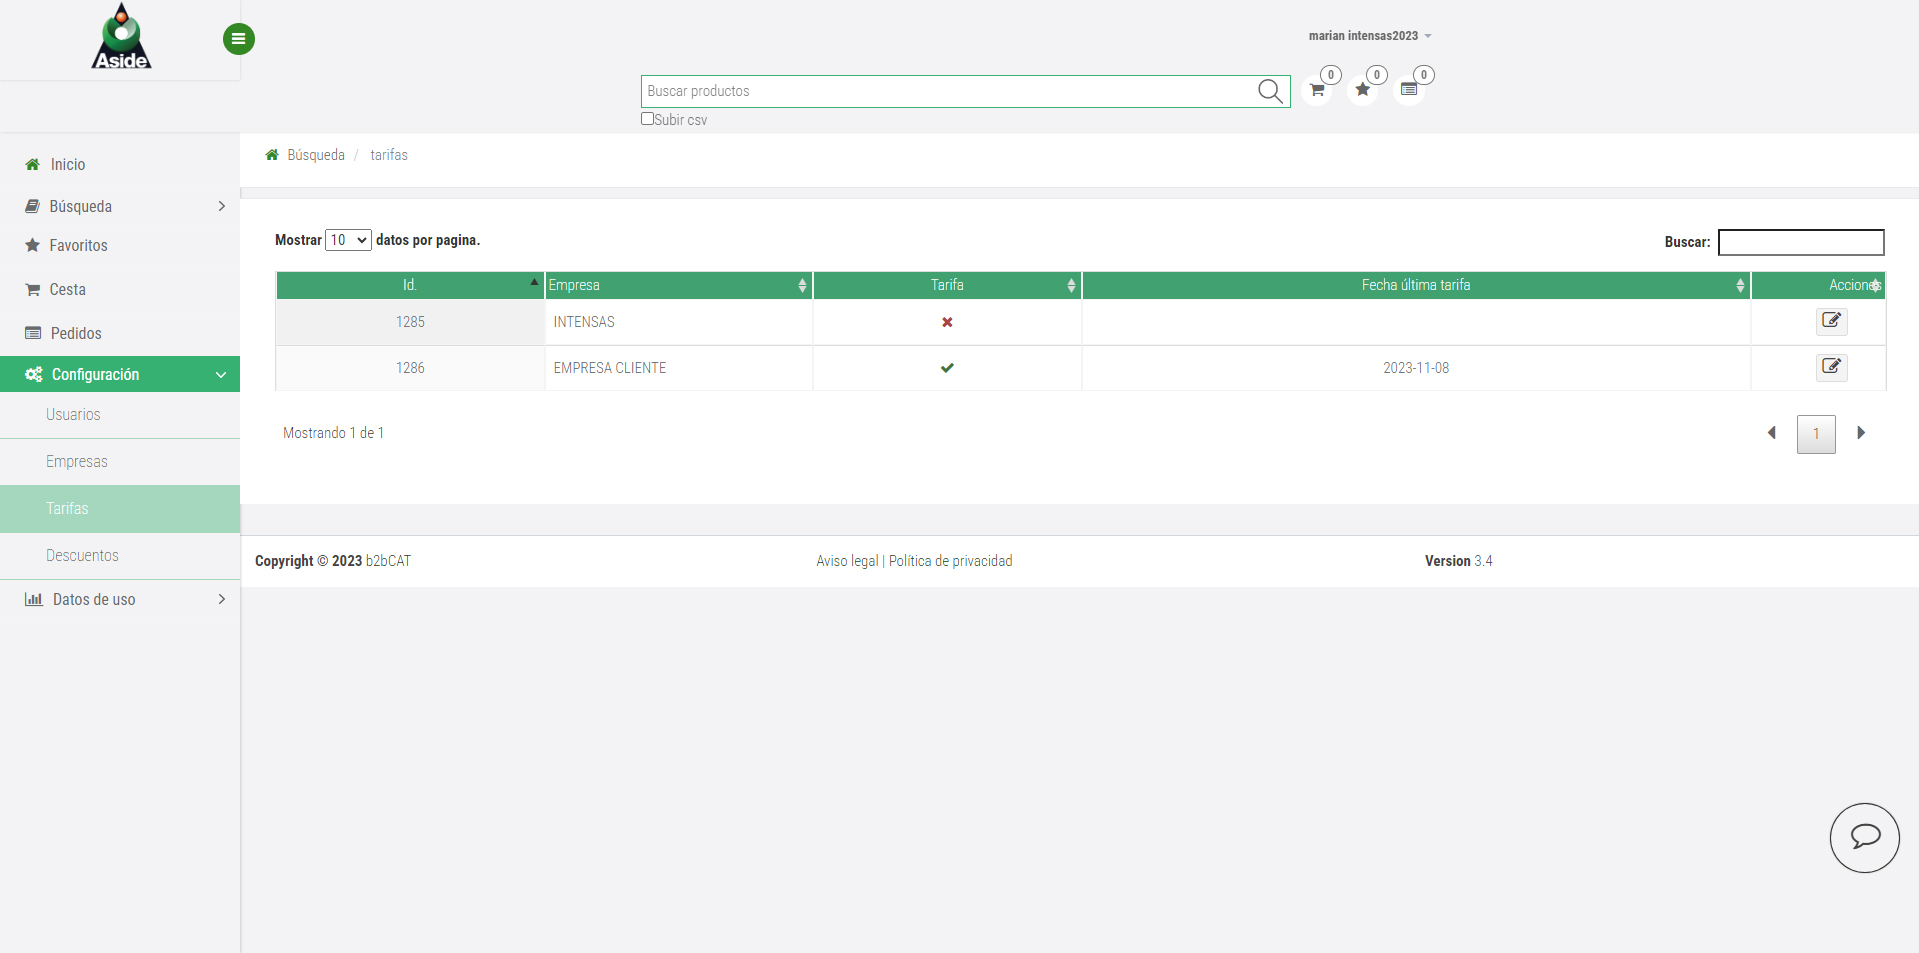Open favorites star icon in header
The height and width of the screenshot is (953, 1919).
[x=1362, y=90]
